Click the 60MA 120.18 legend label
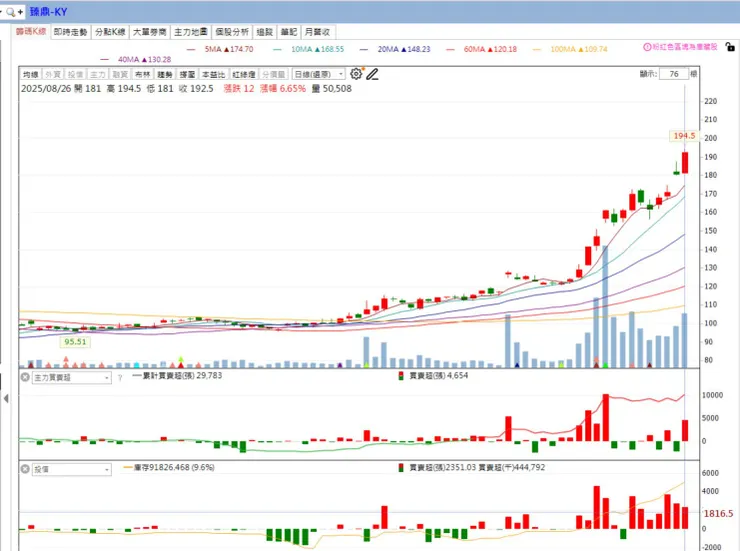 (x=490, y=49)
